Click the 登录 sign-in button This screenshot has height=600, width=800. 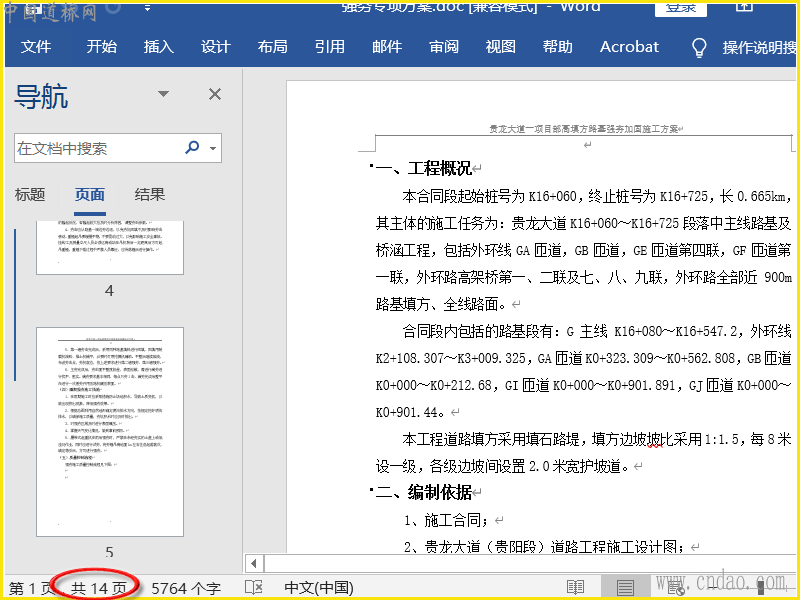(687, 7)
